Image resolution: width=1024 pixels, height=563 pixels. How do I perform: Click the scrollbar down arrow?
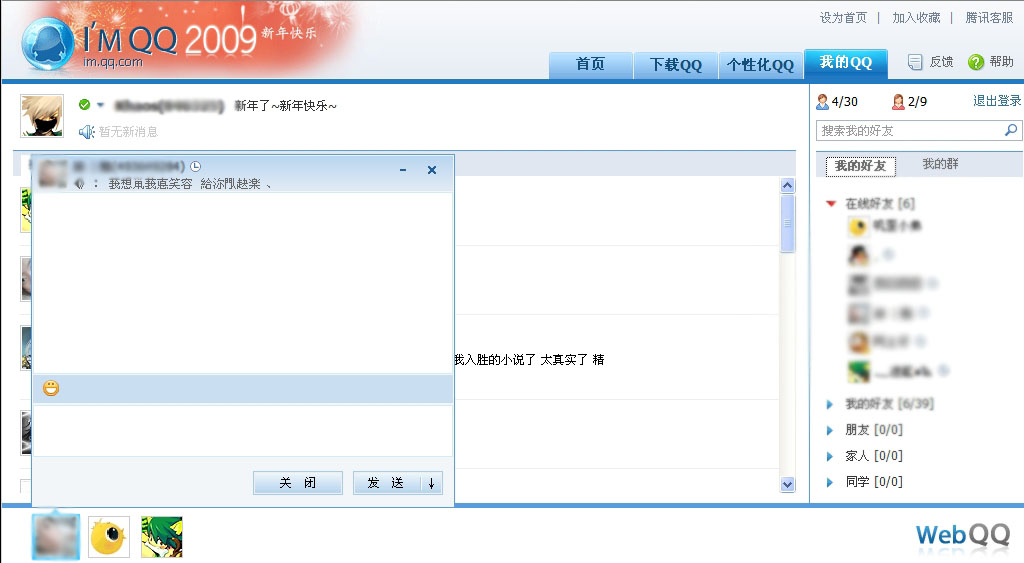click(788, 485)
